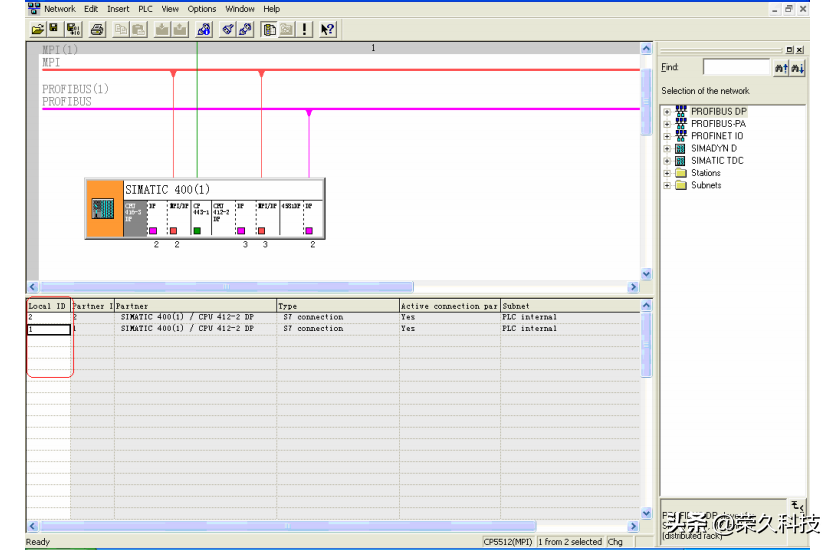Click the Local ID column header
The height and width of the screenshot is (550, 836).
tap(47, 306)
